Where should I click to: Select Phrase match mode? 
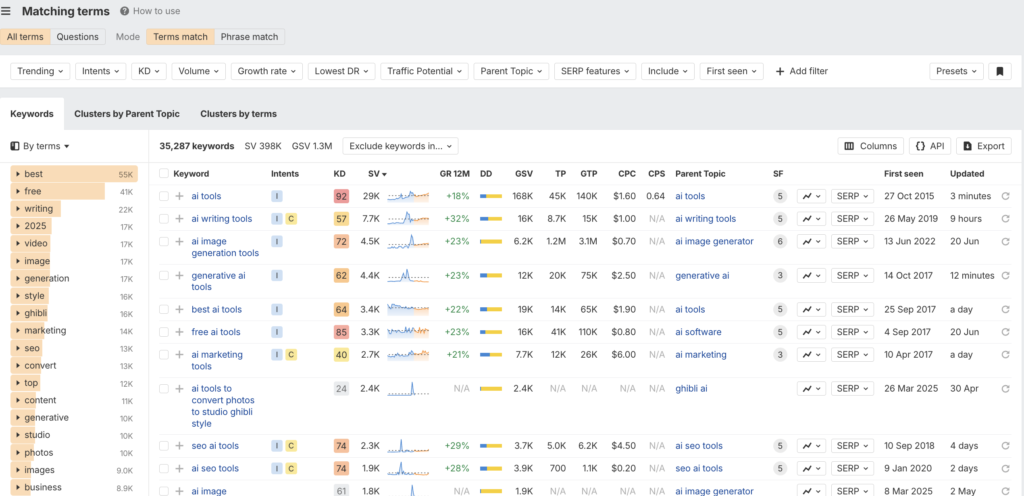tap(249, 37)
